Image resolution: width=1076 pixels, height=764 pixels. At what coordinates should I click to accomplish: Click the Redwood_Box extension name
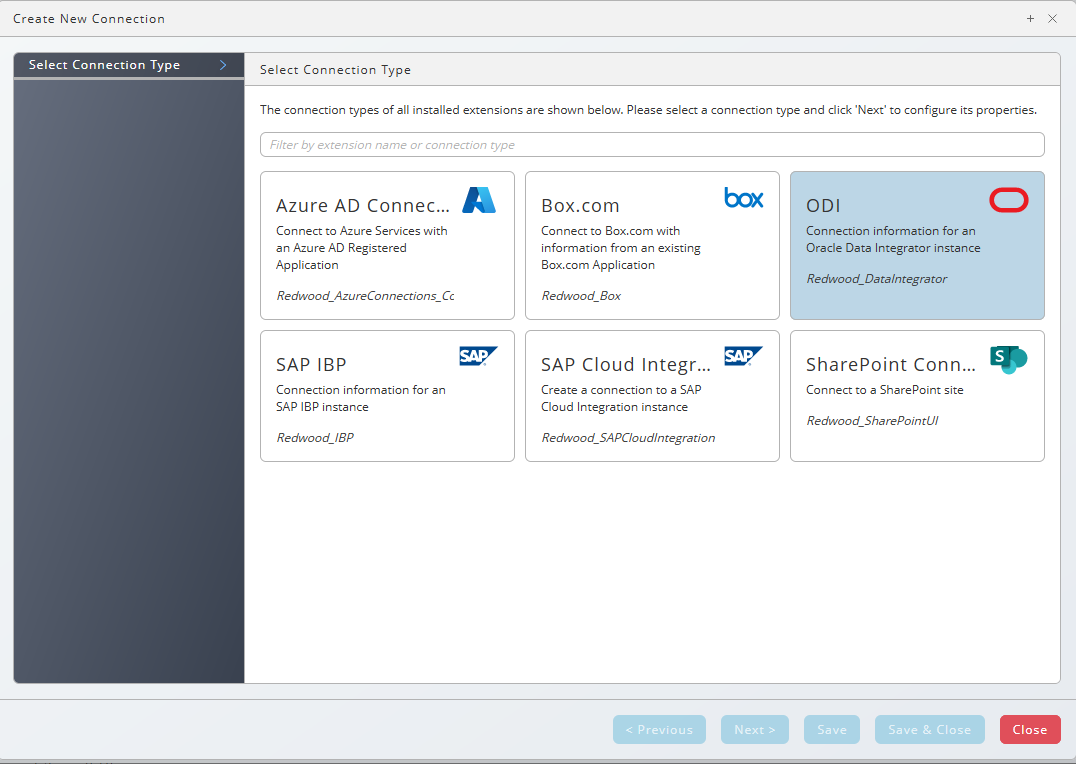[581, 296]
